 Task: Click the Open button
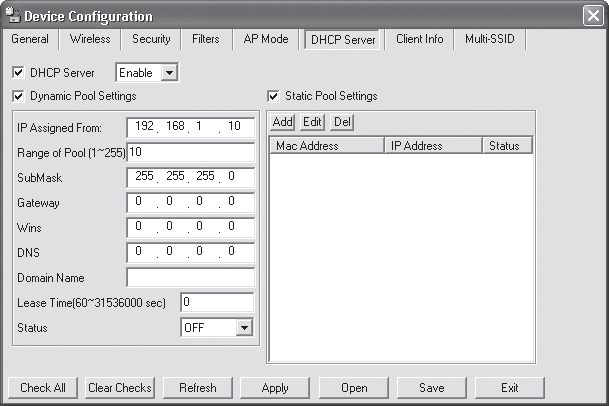coord(354,388)
